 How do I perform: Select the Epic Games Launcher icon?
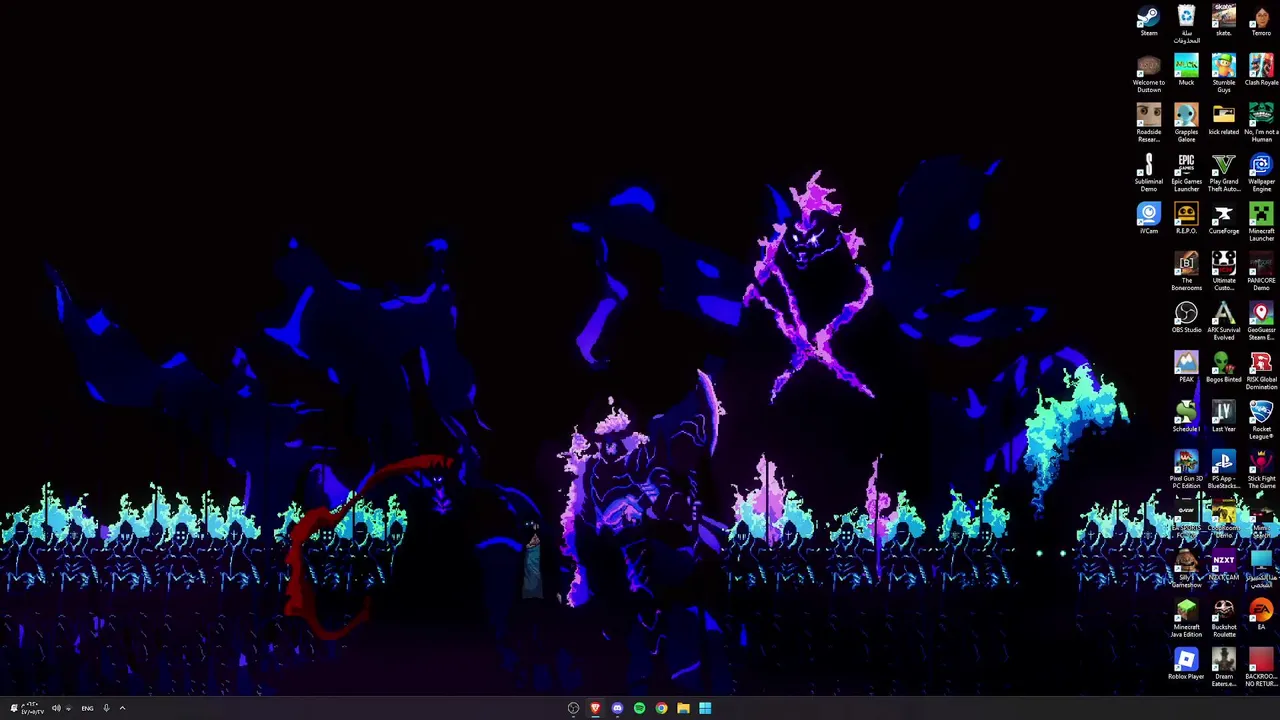[1186, 173]
